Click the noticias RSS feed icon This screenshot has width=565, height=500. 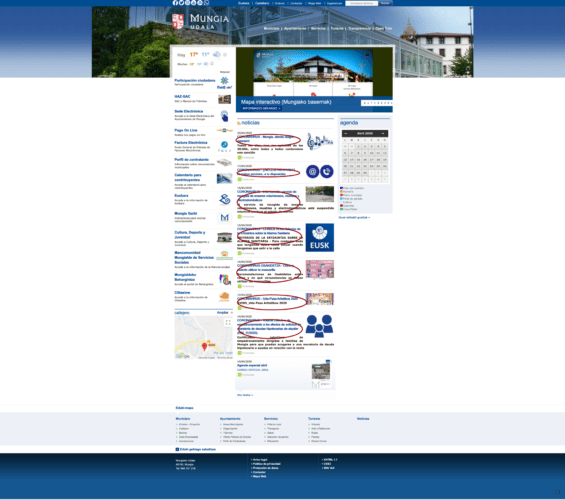[239, 123]
